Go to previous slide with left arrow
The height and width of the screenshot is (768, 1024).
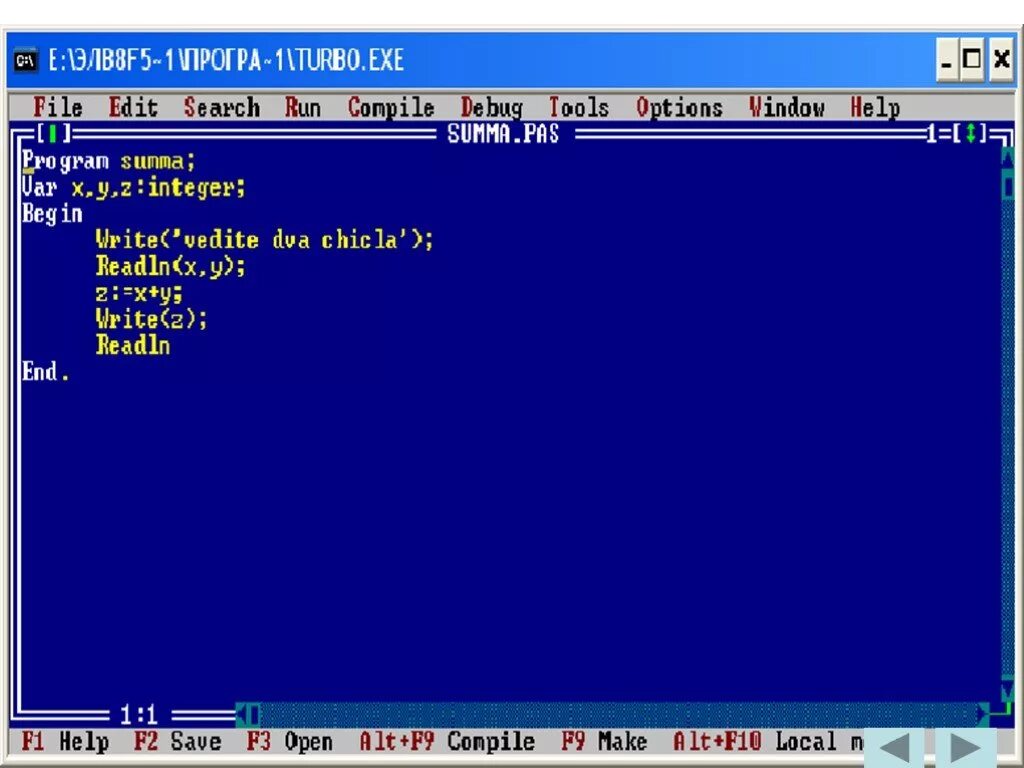coord(893,747)
